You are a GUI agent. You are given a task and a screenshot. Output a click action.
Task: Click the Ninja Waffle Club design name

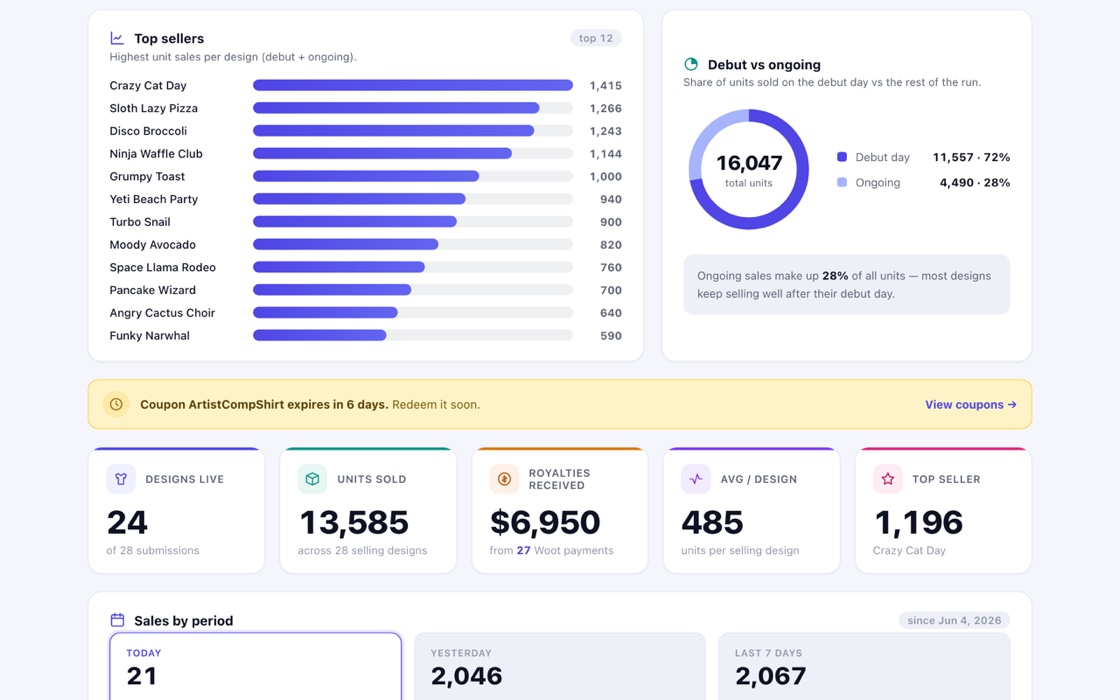click(x=156, y=154)
